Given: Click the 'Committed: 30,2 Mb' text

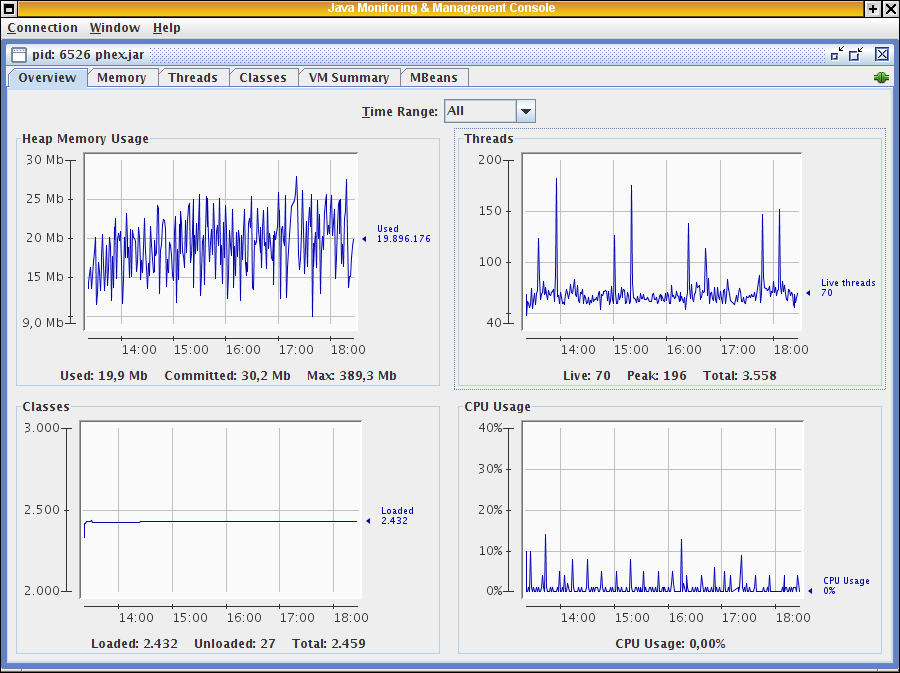Looking at the screenshot, I should coord(227,376).
